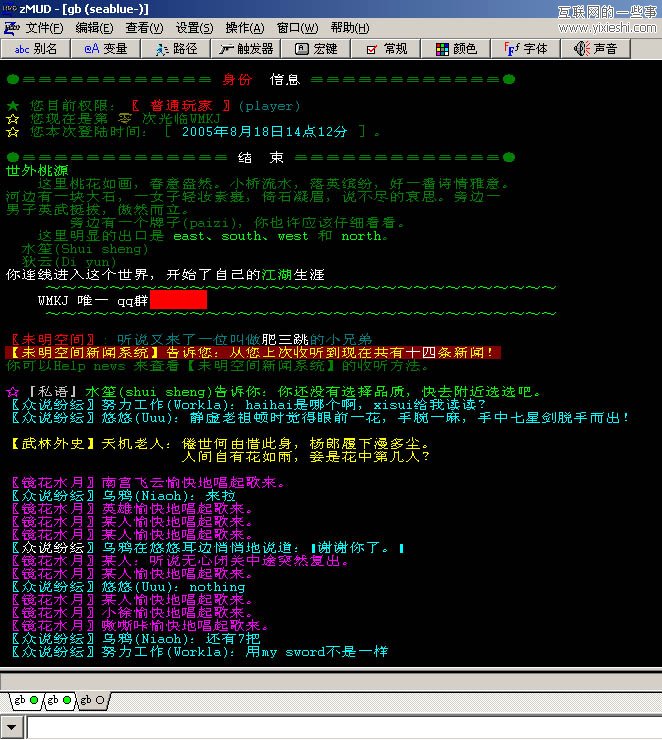Expand the 设置(S) menu
This screenshot has height=740, width=662.
[195, 28]
